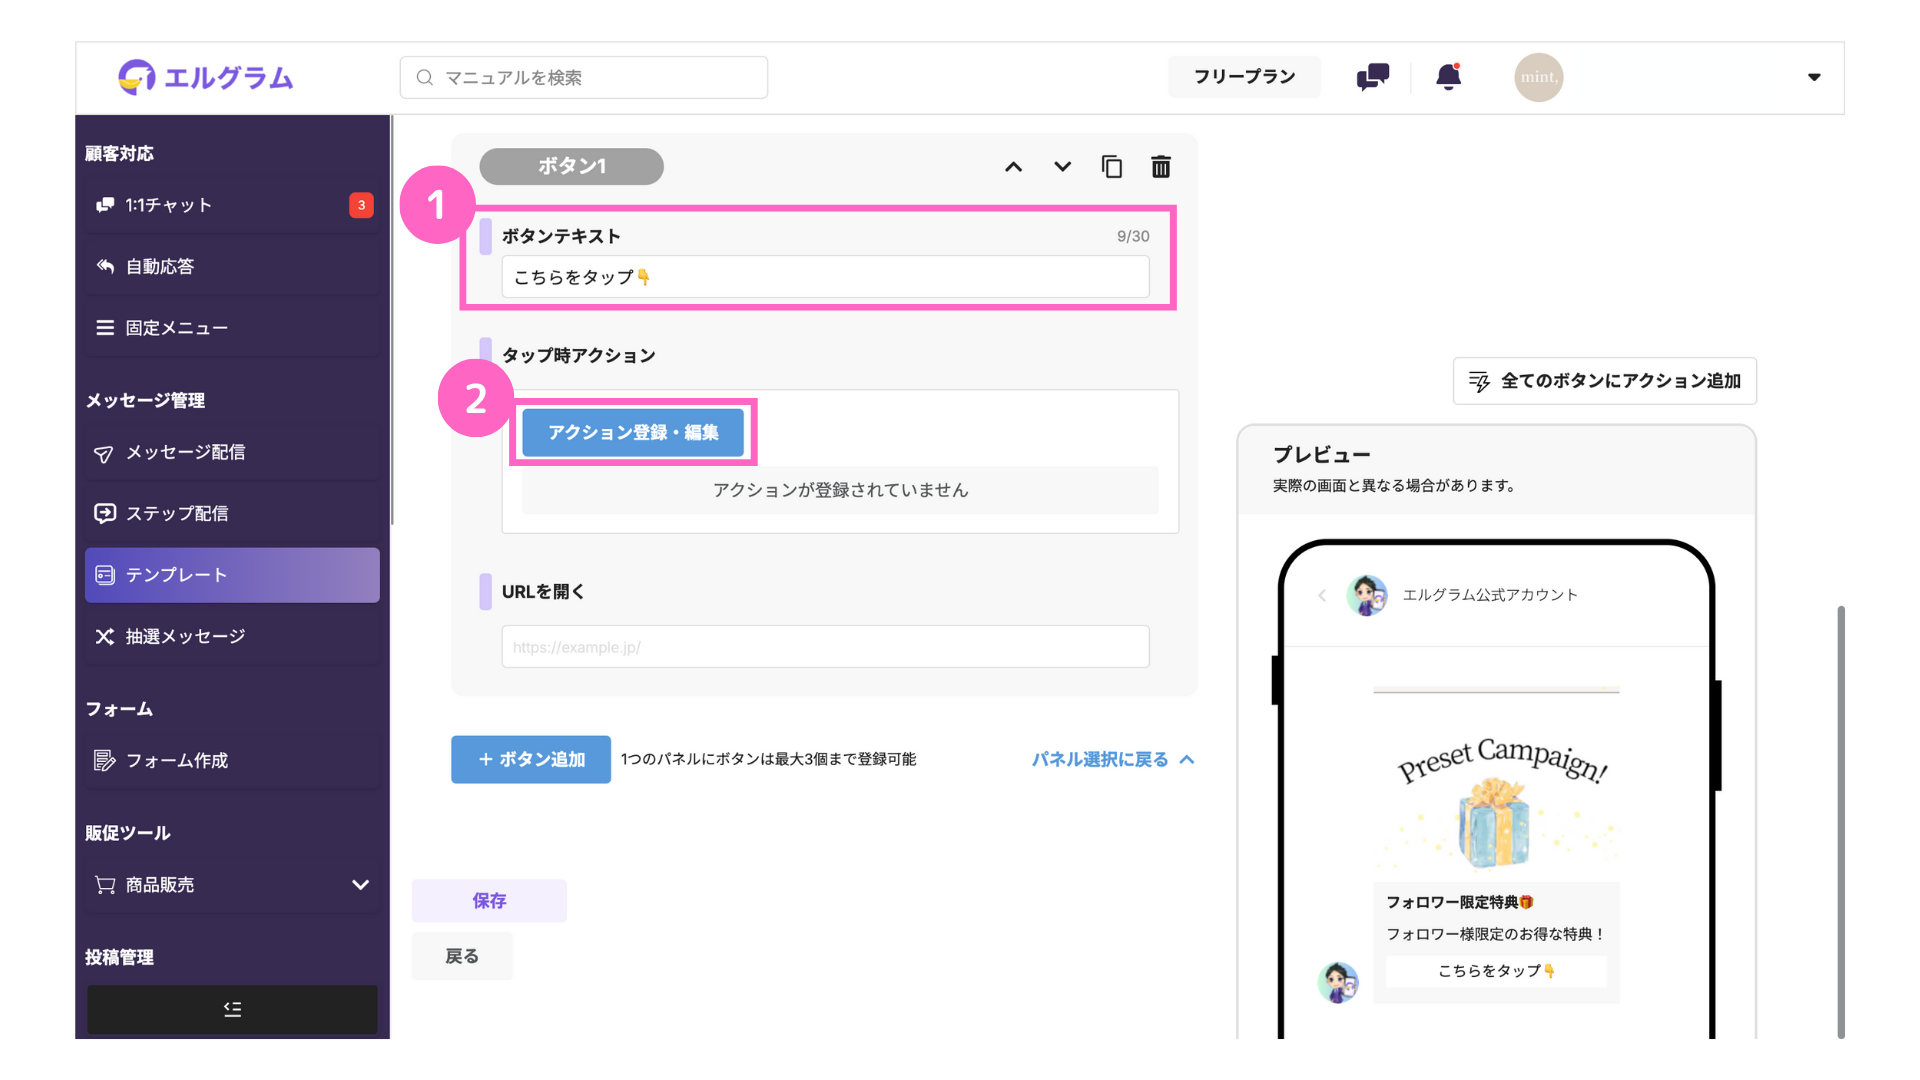This screenshot has width=1920, height=1080.
Task: Click the エルグラム logo
Action: pos(205,77)
